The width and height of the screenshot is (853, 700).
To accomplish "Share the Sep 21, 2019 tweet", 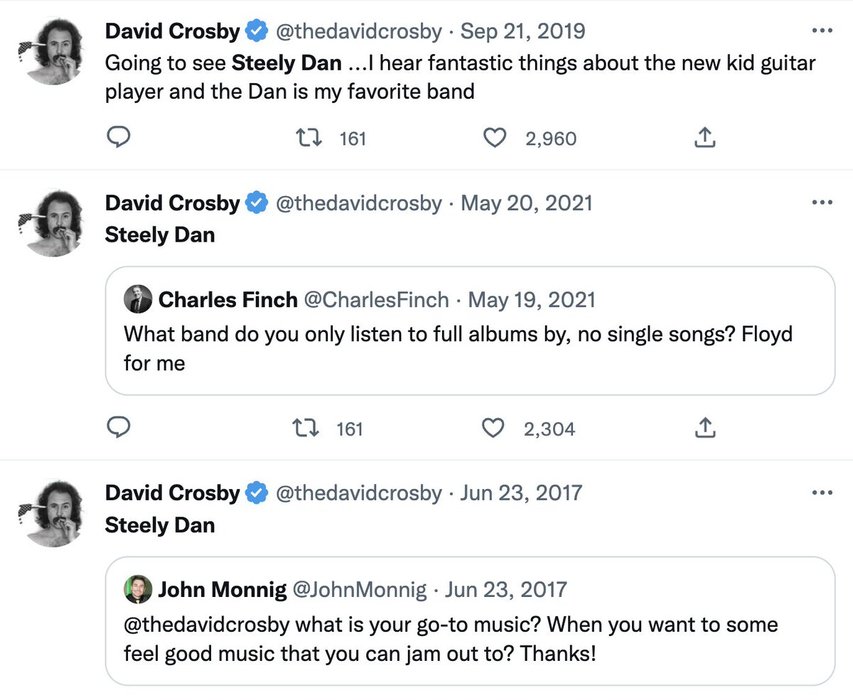I will click(x=705, y=138).
